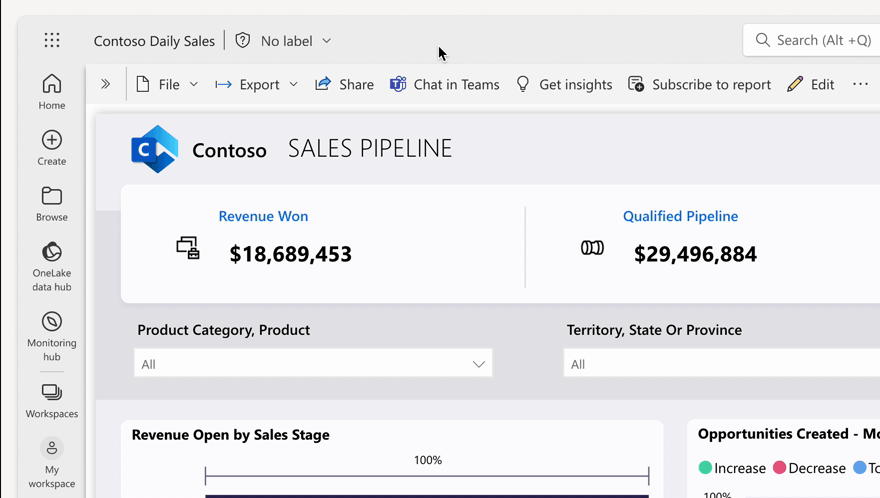Open My workspace in sidebar
The height and width of the screenshot is (498, 880).
tap(52, 463)
